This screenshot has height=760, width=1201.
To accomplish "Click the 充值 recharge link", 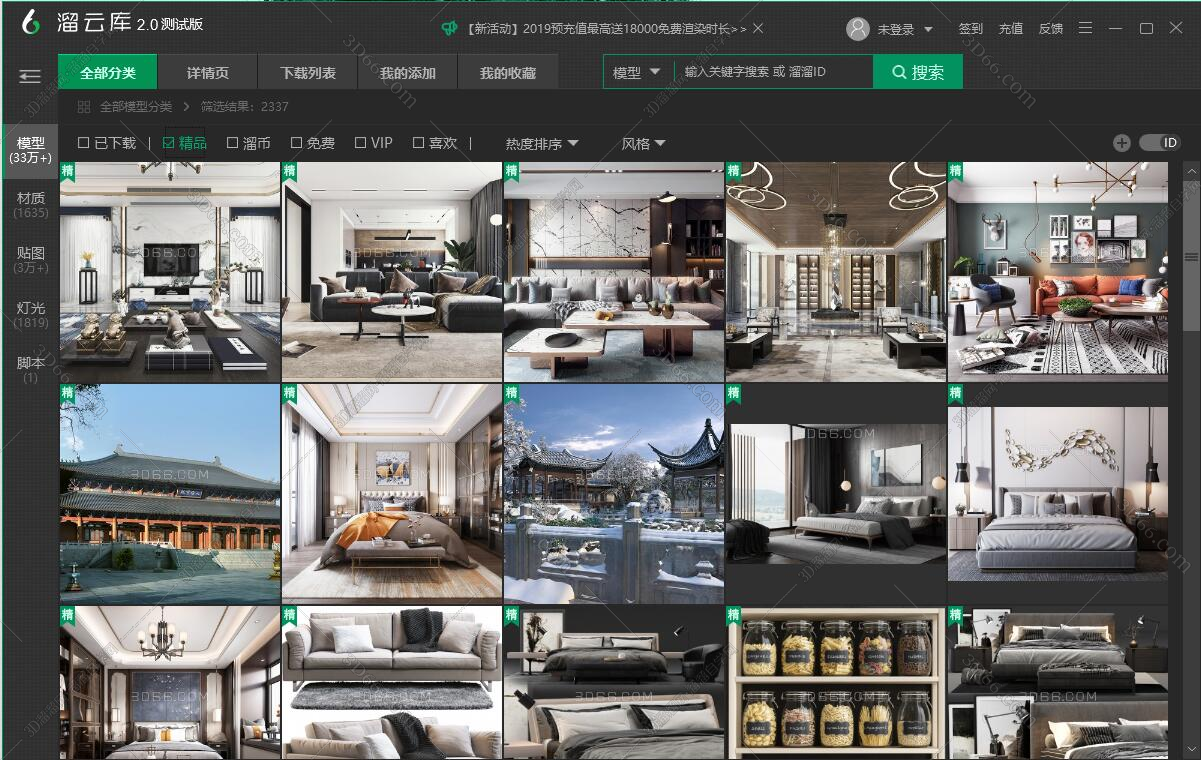I will click(1011, 29).
